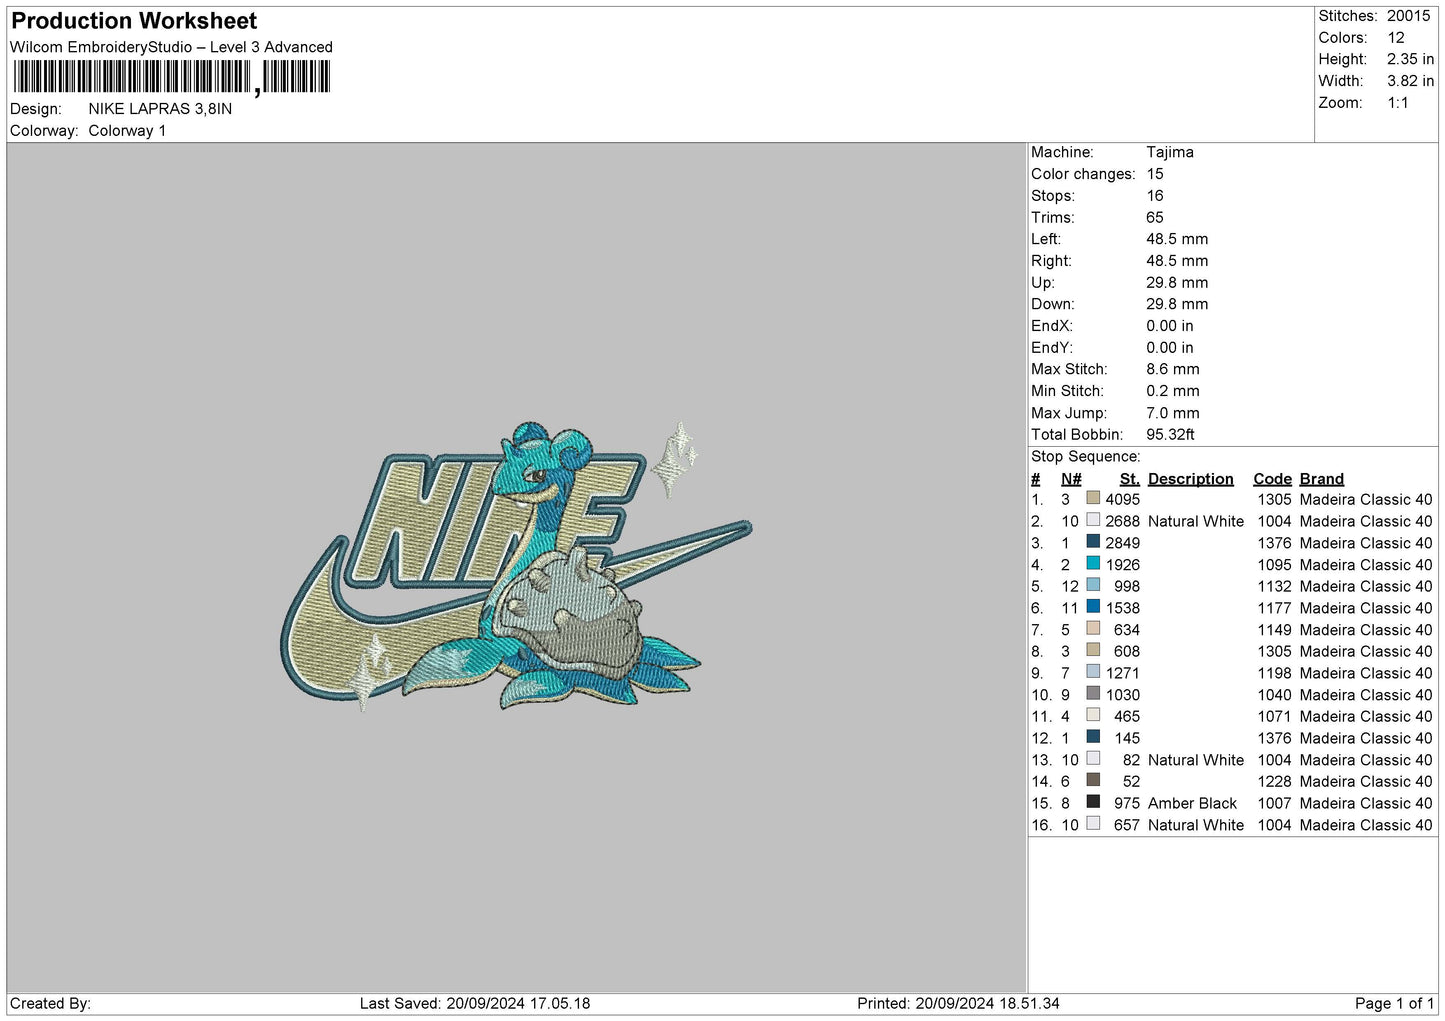
Task: Click 'Wilcom EmbroideryStudio – Level 3 Advanced' text
Action: (x=171, y=47)
